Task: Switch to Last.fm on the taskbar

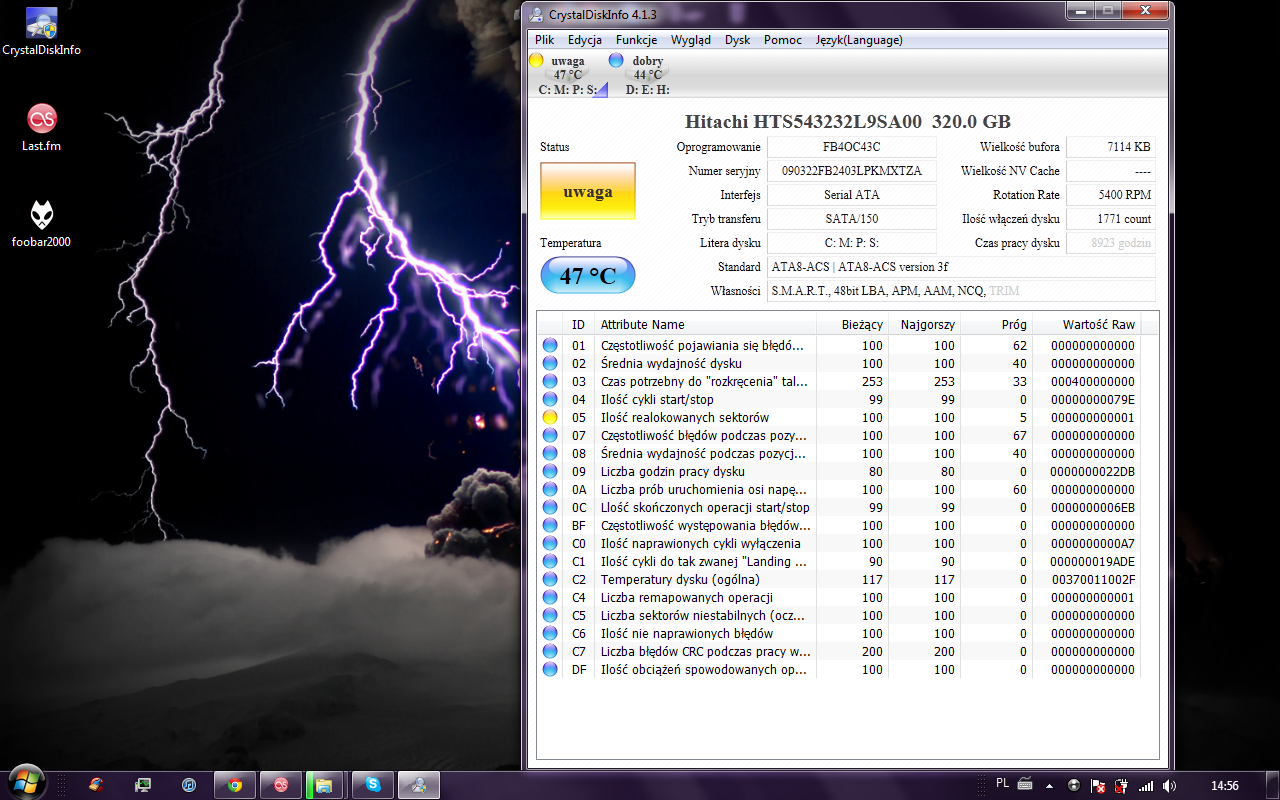Action: (x=281, y=785)
